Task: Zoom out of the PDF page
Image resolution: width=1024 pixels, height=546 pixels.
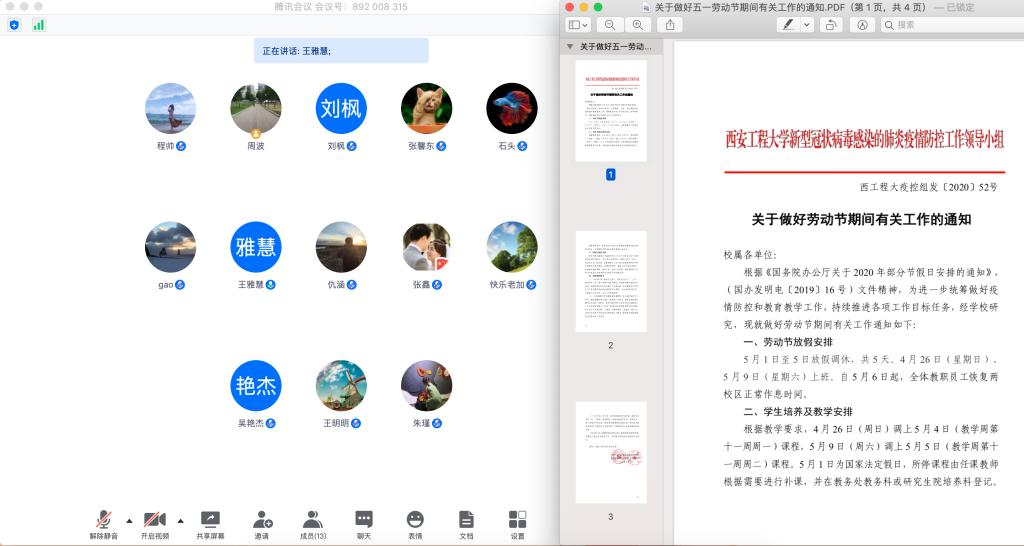Action: click(x=609, y=25)
